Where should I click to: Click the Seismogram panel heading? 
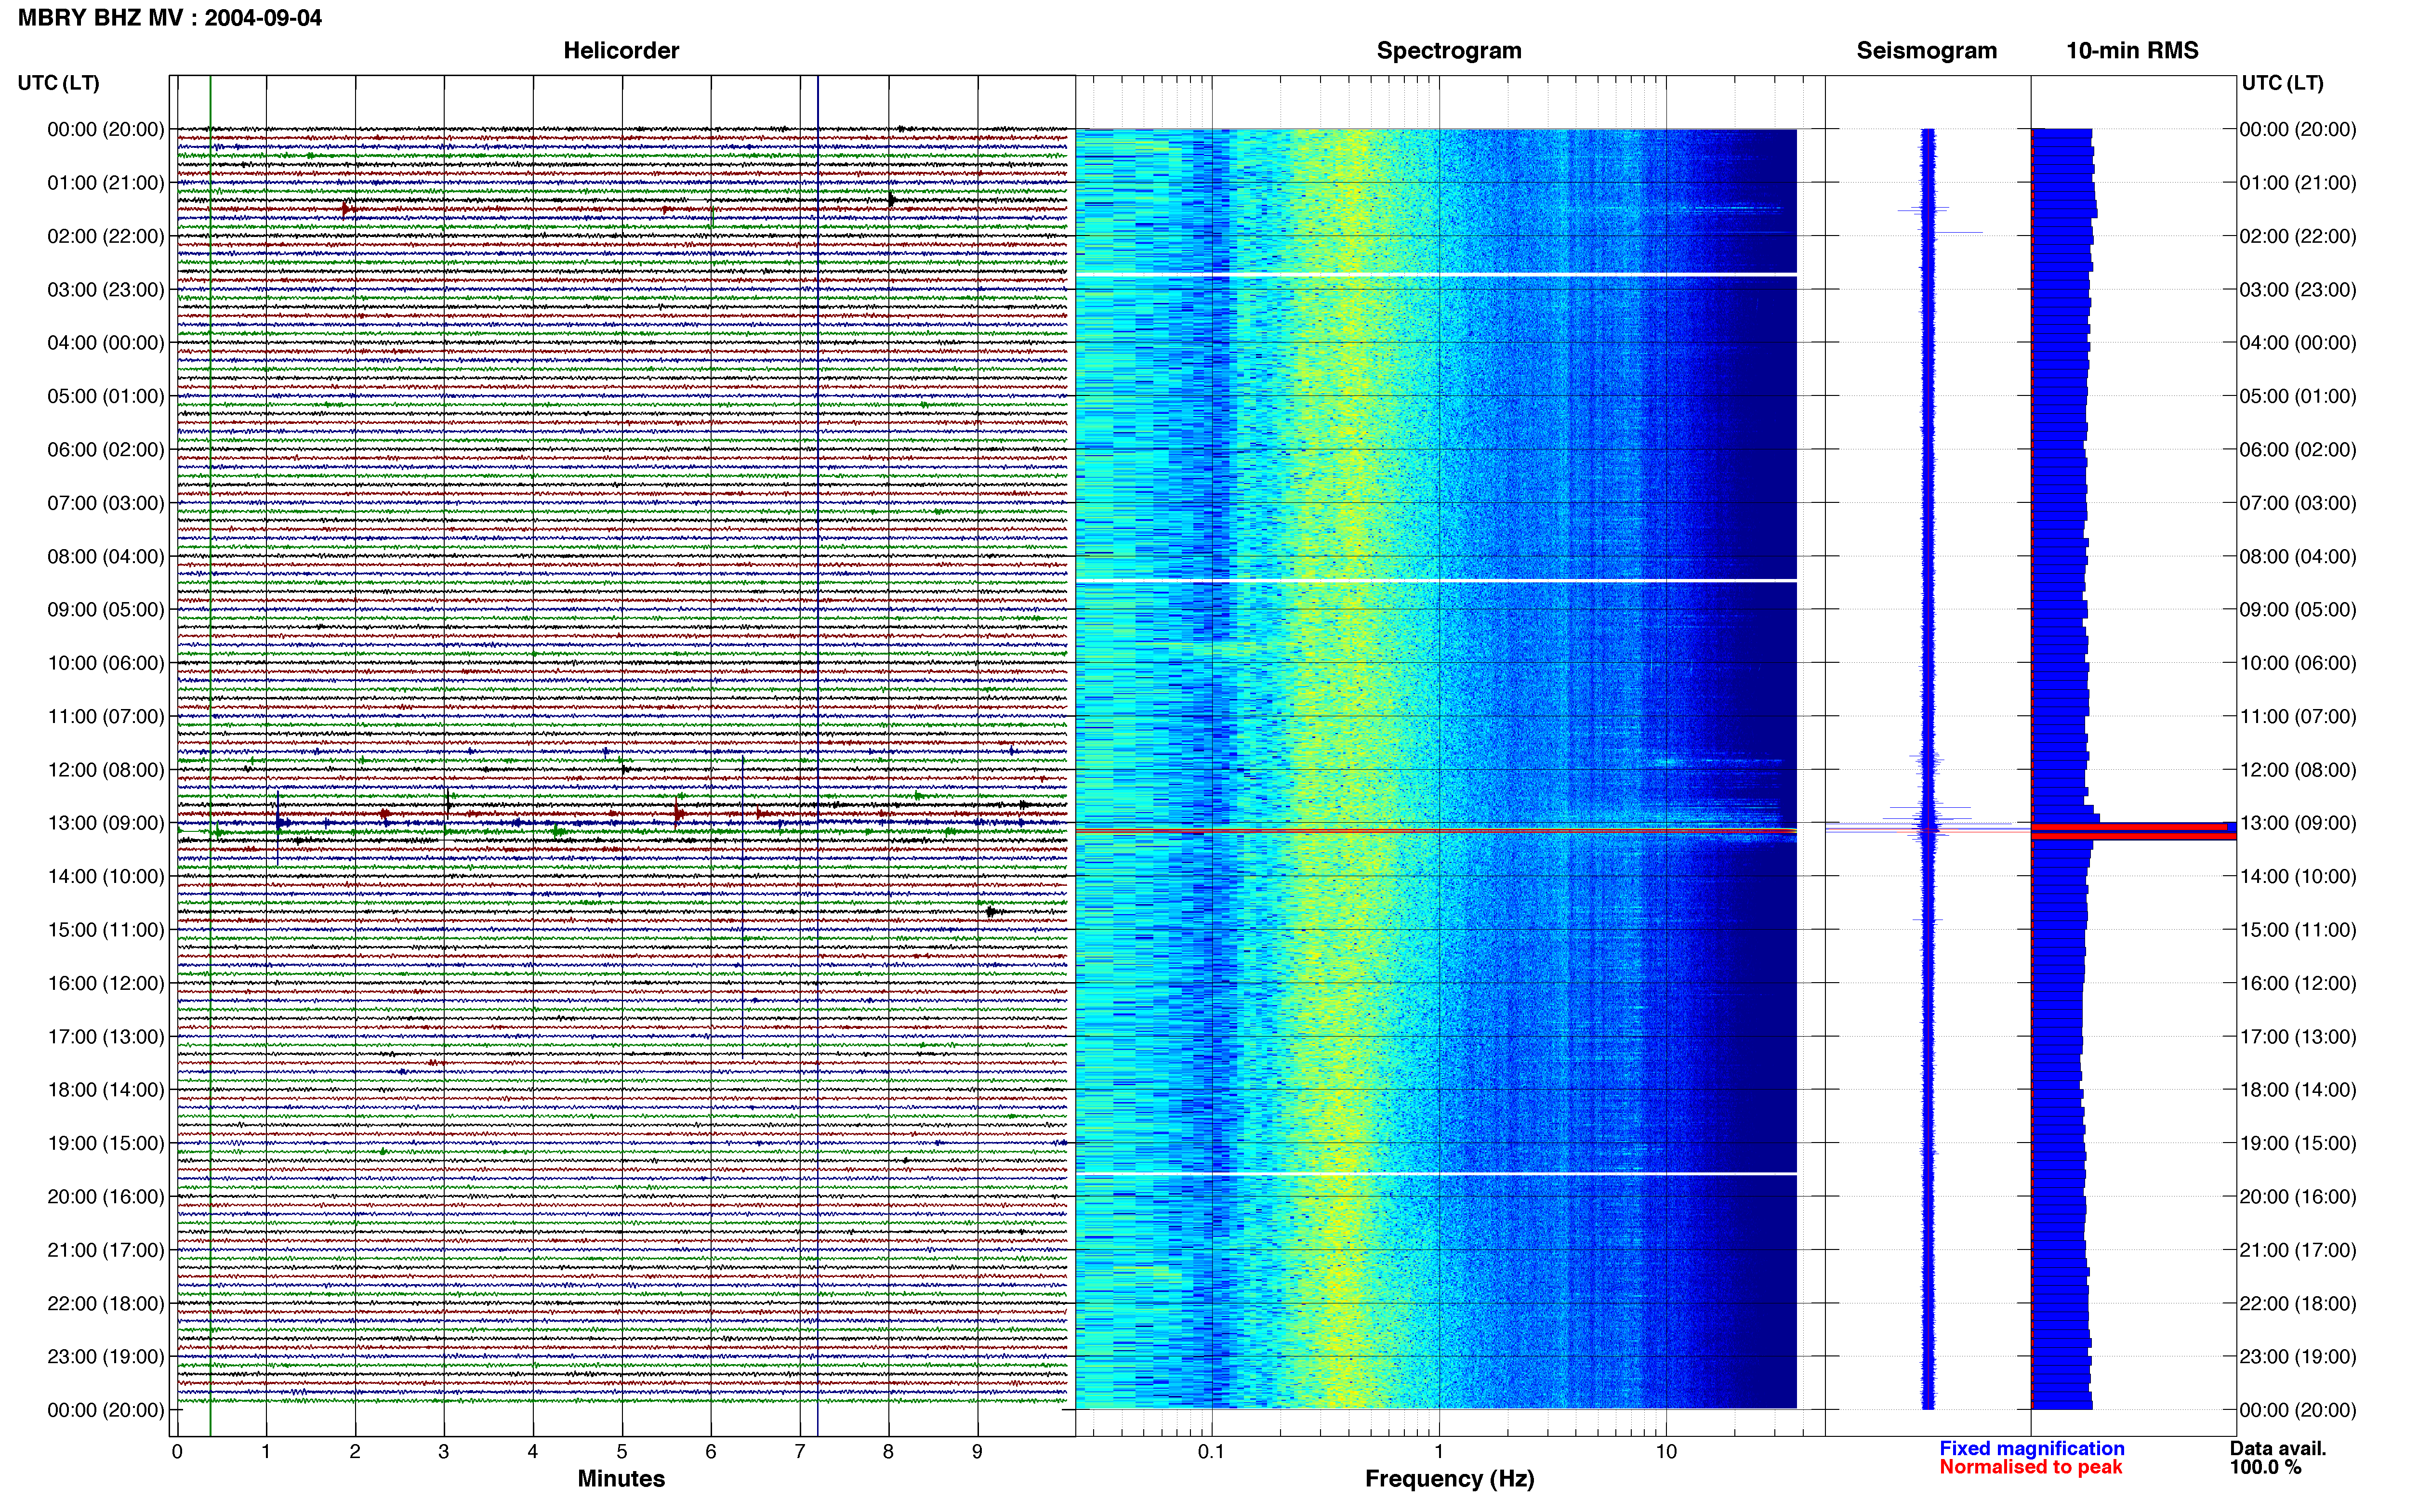pos(1926,51)
